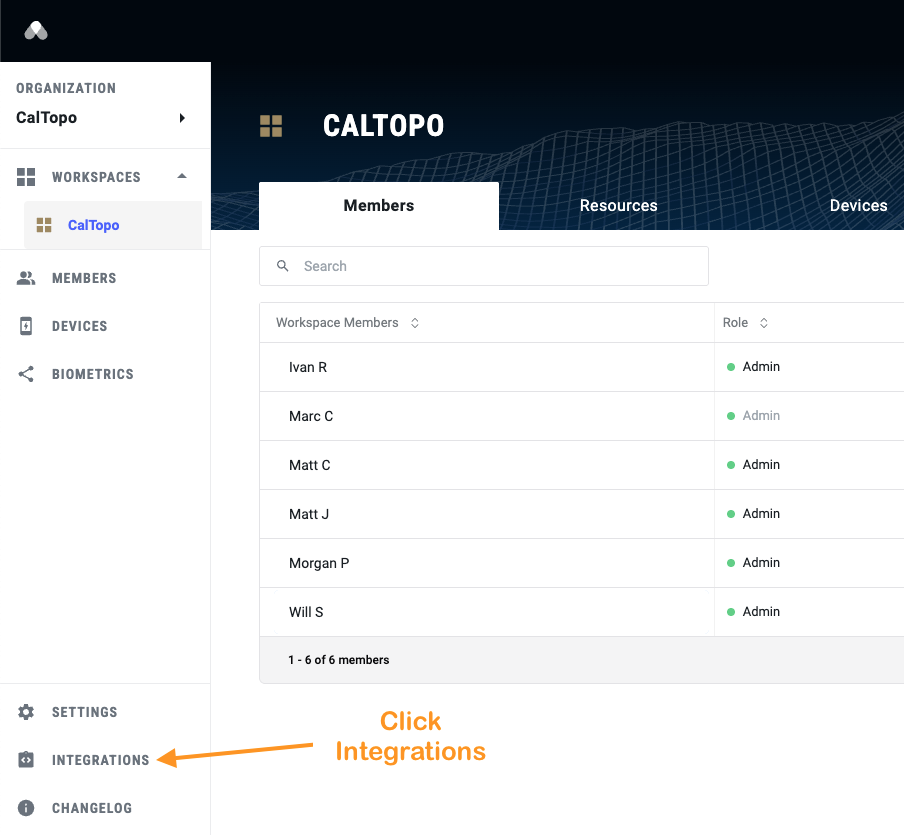Sort by Workspace Members column
This screenshot has height=835, width=904.
415,323
